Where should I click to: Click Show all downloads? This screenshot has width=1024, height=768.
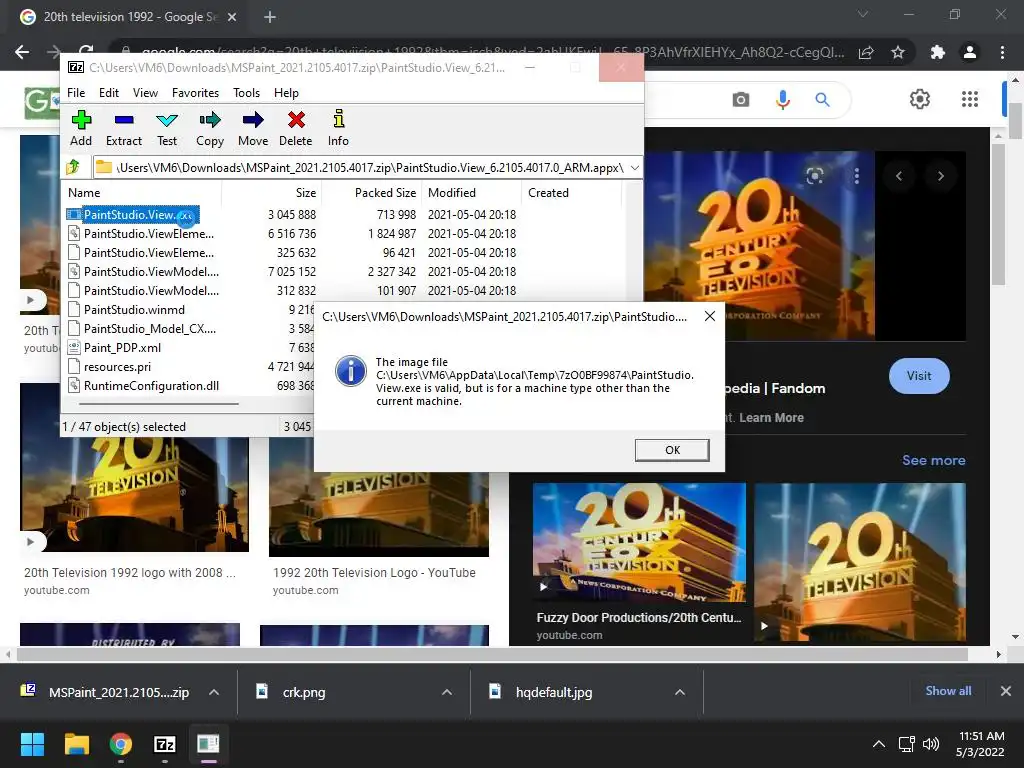(948, 691)
